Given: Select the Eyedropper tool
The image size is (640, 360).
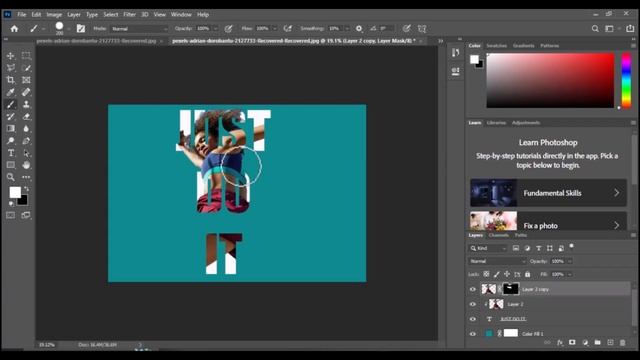Looking at the screenshot, I should 11,92.
